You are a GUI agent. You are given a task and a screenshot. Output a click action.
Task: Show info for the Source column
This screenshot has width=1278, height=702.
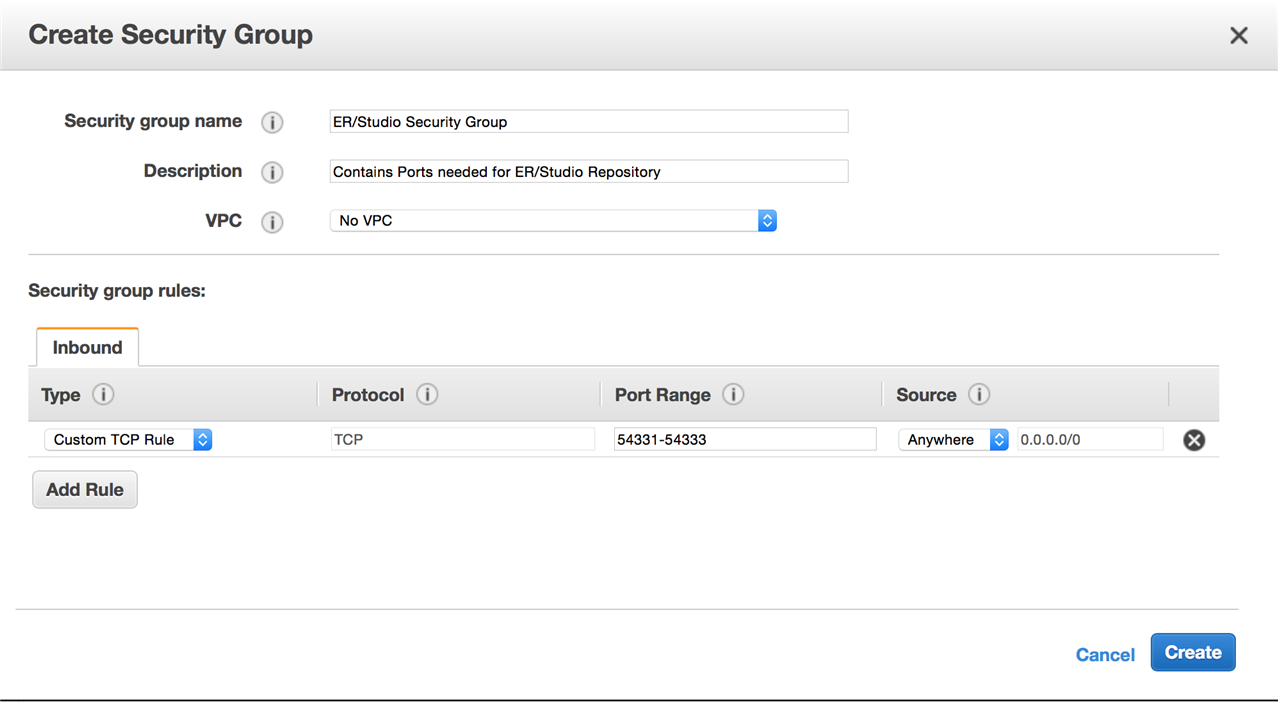point(979,395)
